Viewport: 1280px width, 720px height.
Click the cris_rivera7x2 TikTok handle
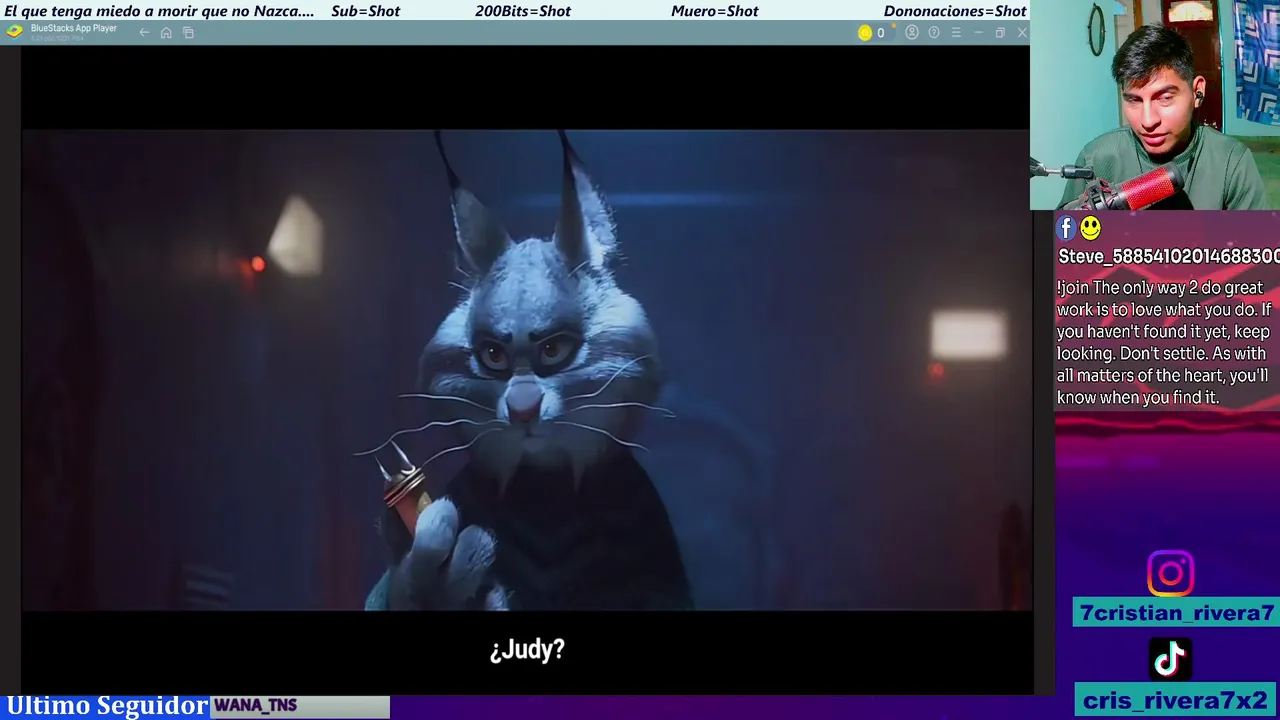(x=1175, y=700)
